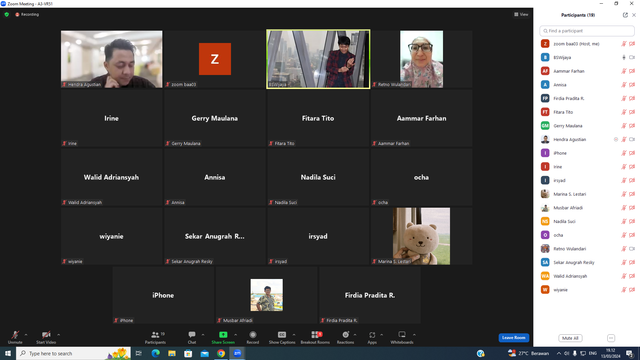Click BSWijaya's microphone icon in participant list
Image resolution: width=640 pixels, height=360 pixels.
(x=624, y=58)
